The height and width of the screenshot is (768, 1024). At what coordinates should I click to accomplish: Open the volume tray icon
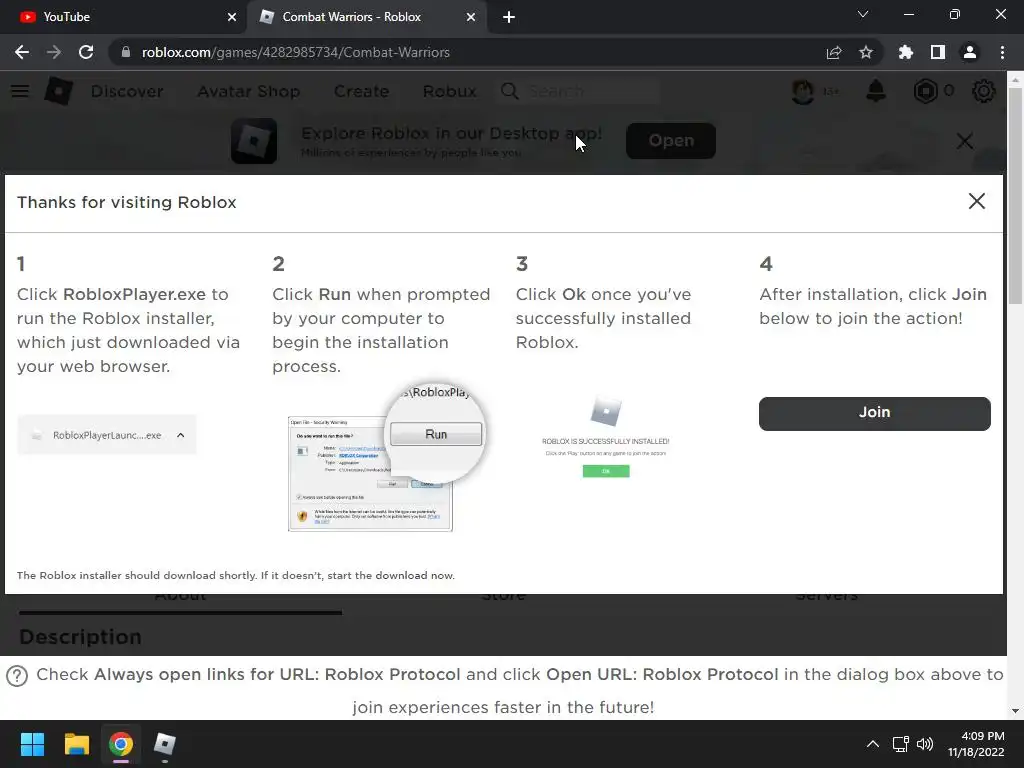pos(925,744)
